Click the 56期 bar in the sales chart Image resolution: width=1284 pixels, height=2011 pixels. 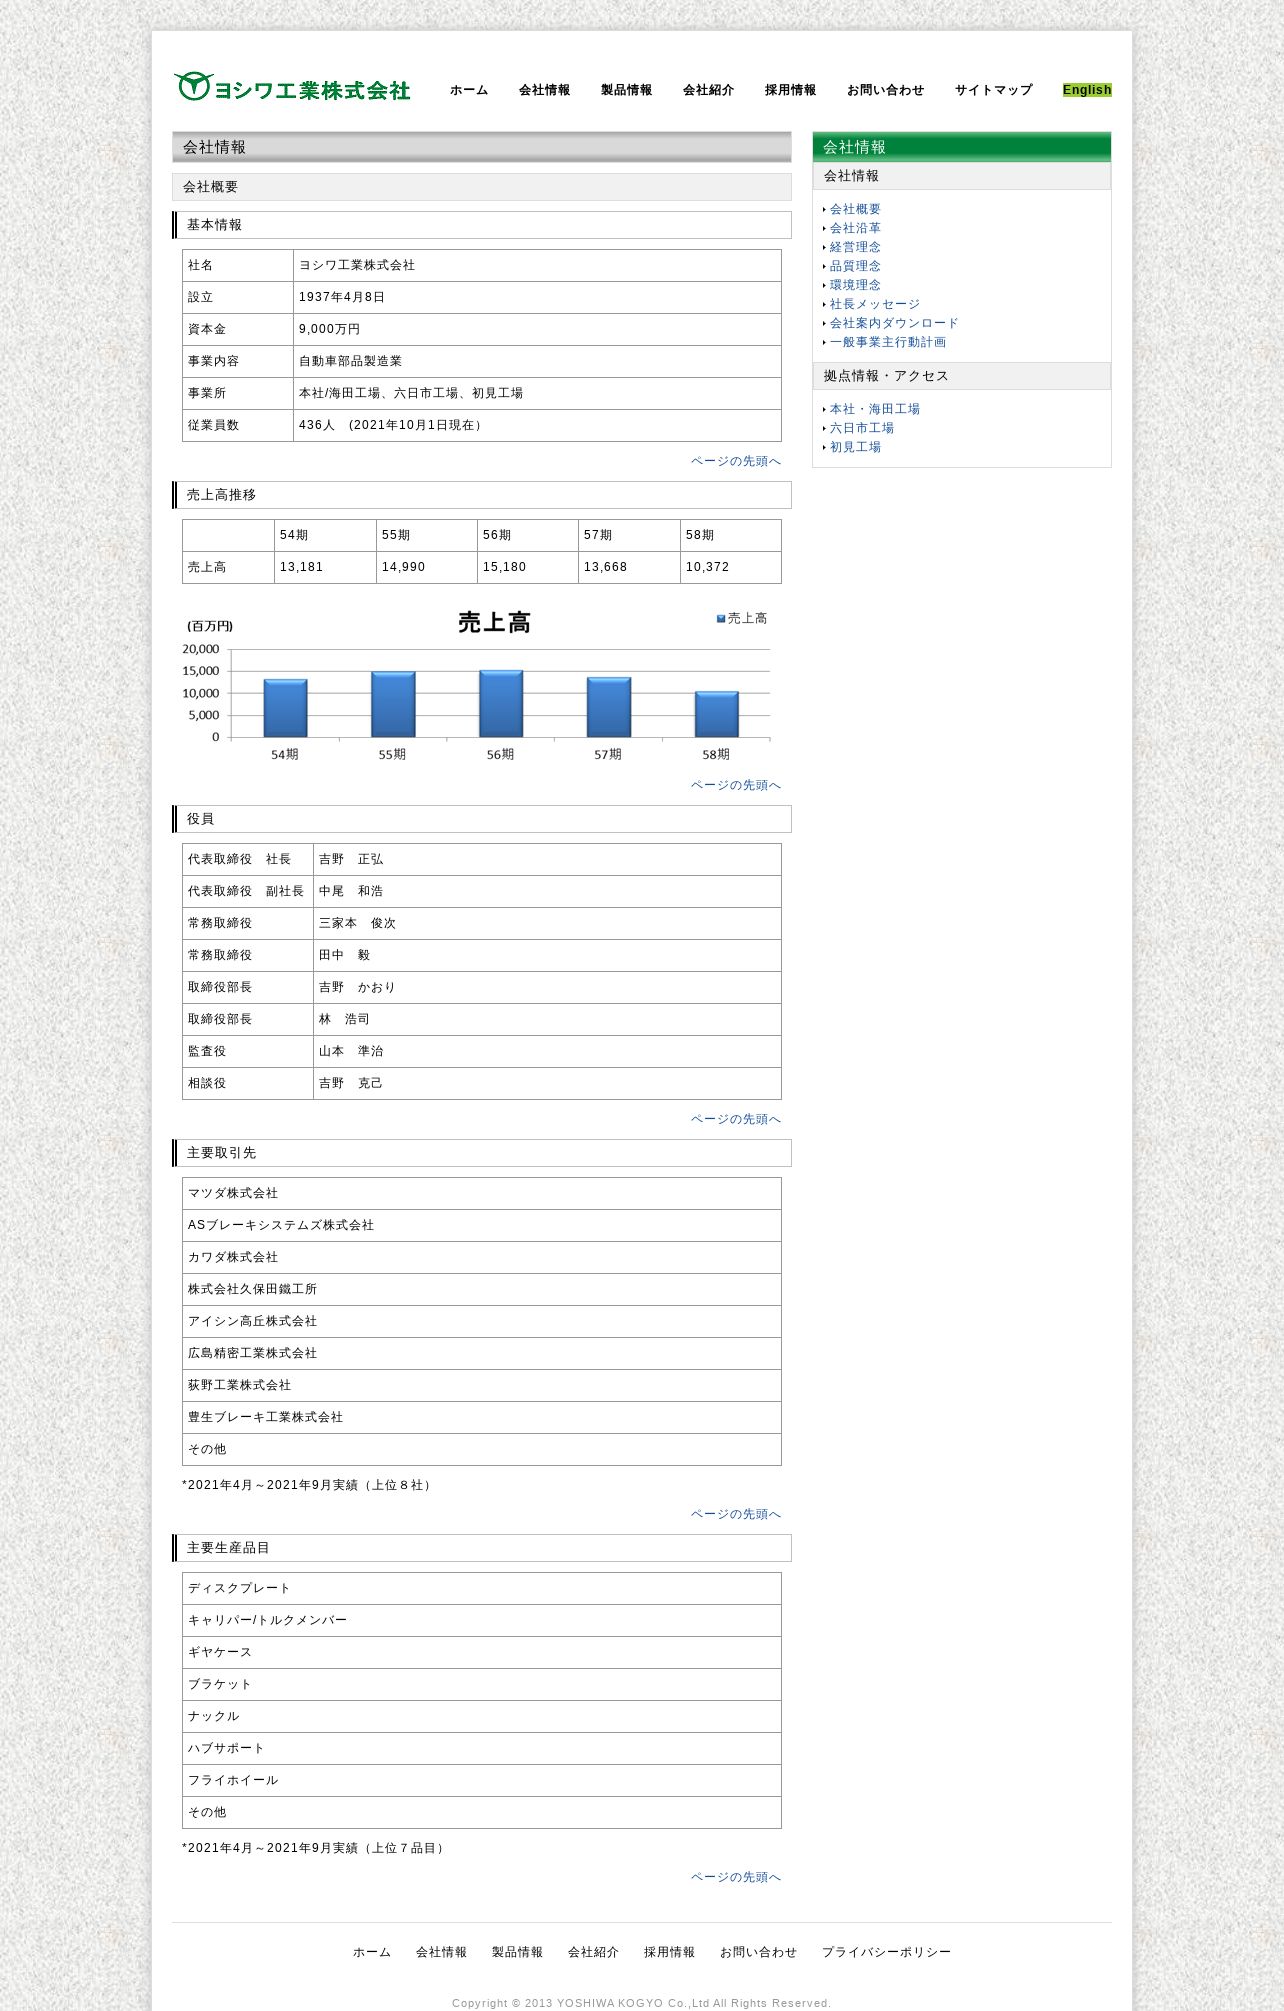pos(501,704)
